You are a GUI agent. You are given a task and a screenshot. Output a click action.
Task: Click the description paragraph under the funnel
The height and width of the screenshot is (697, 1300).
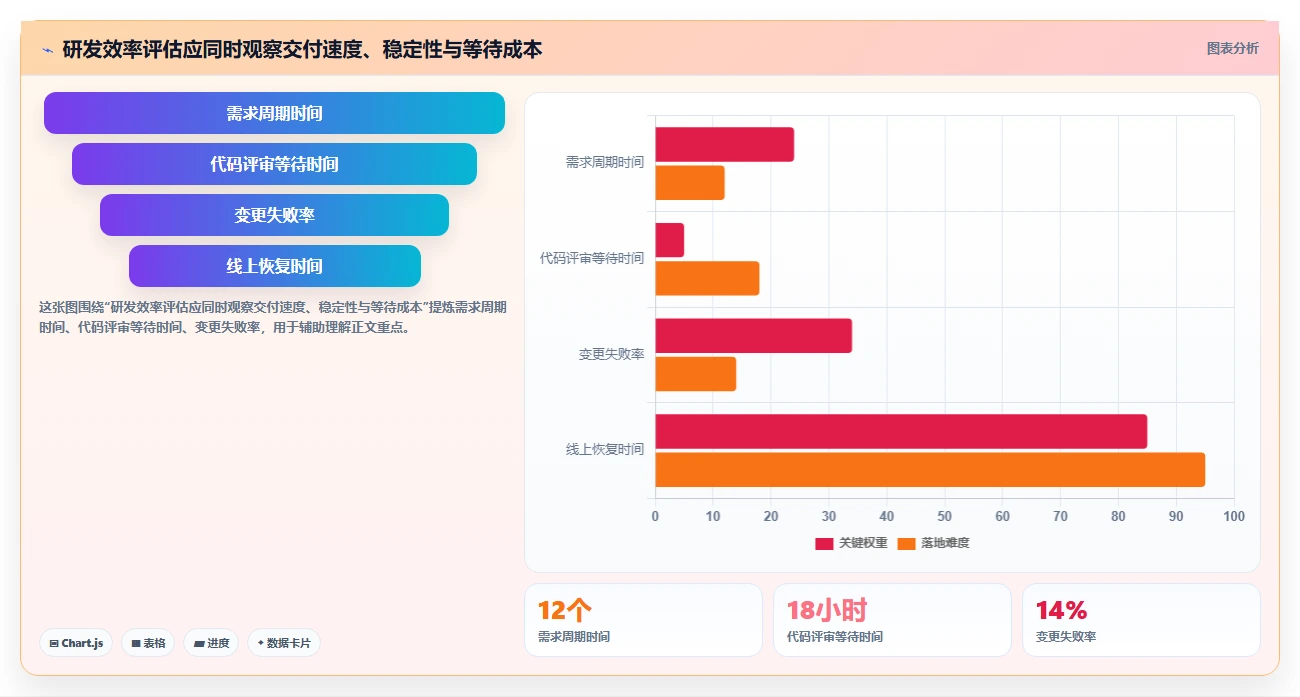(272, 317)
